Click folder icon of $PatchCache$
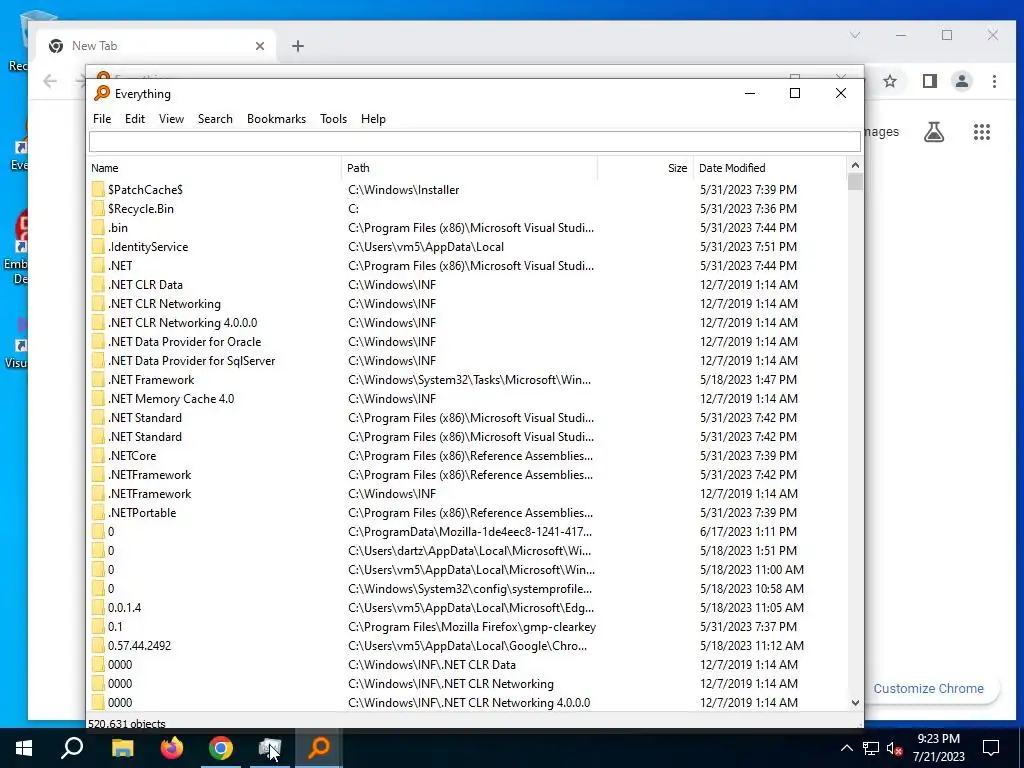This screenshot has height=768, width=1024. pos(98,189)
